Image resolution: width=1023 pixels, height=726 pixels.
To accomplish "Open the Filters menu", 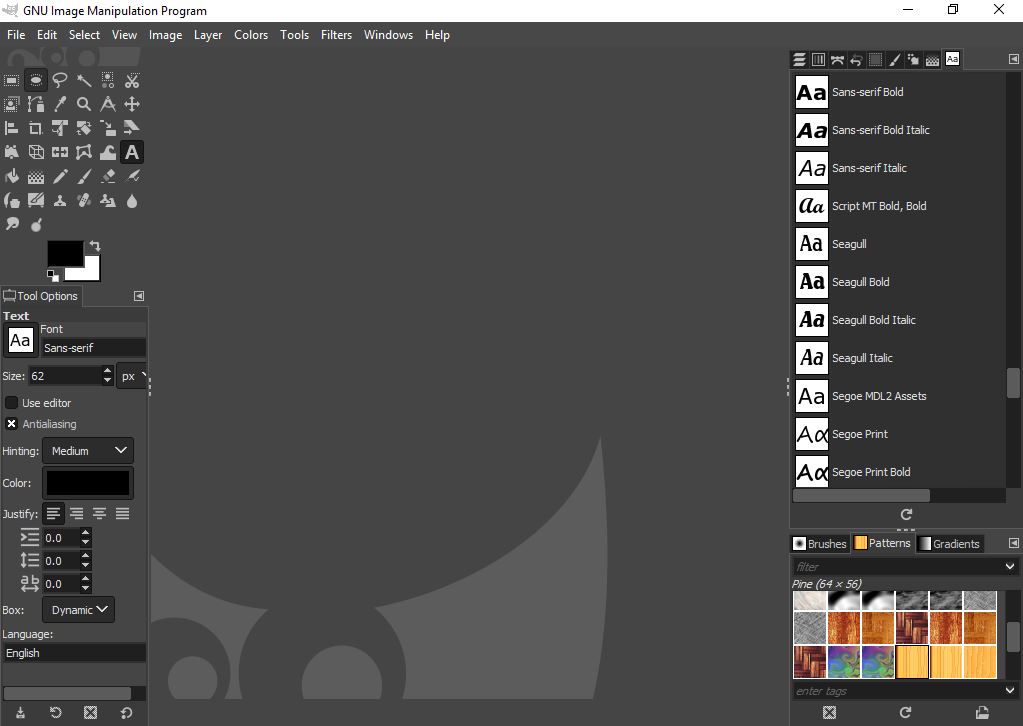I will (x=336, y=35).
